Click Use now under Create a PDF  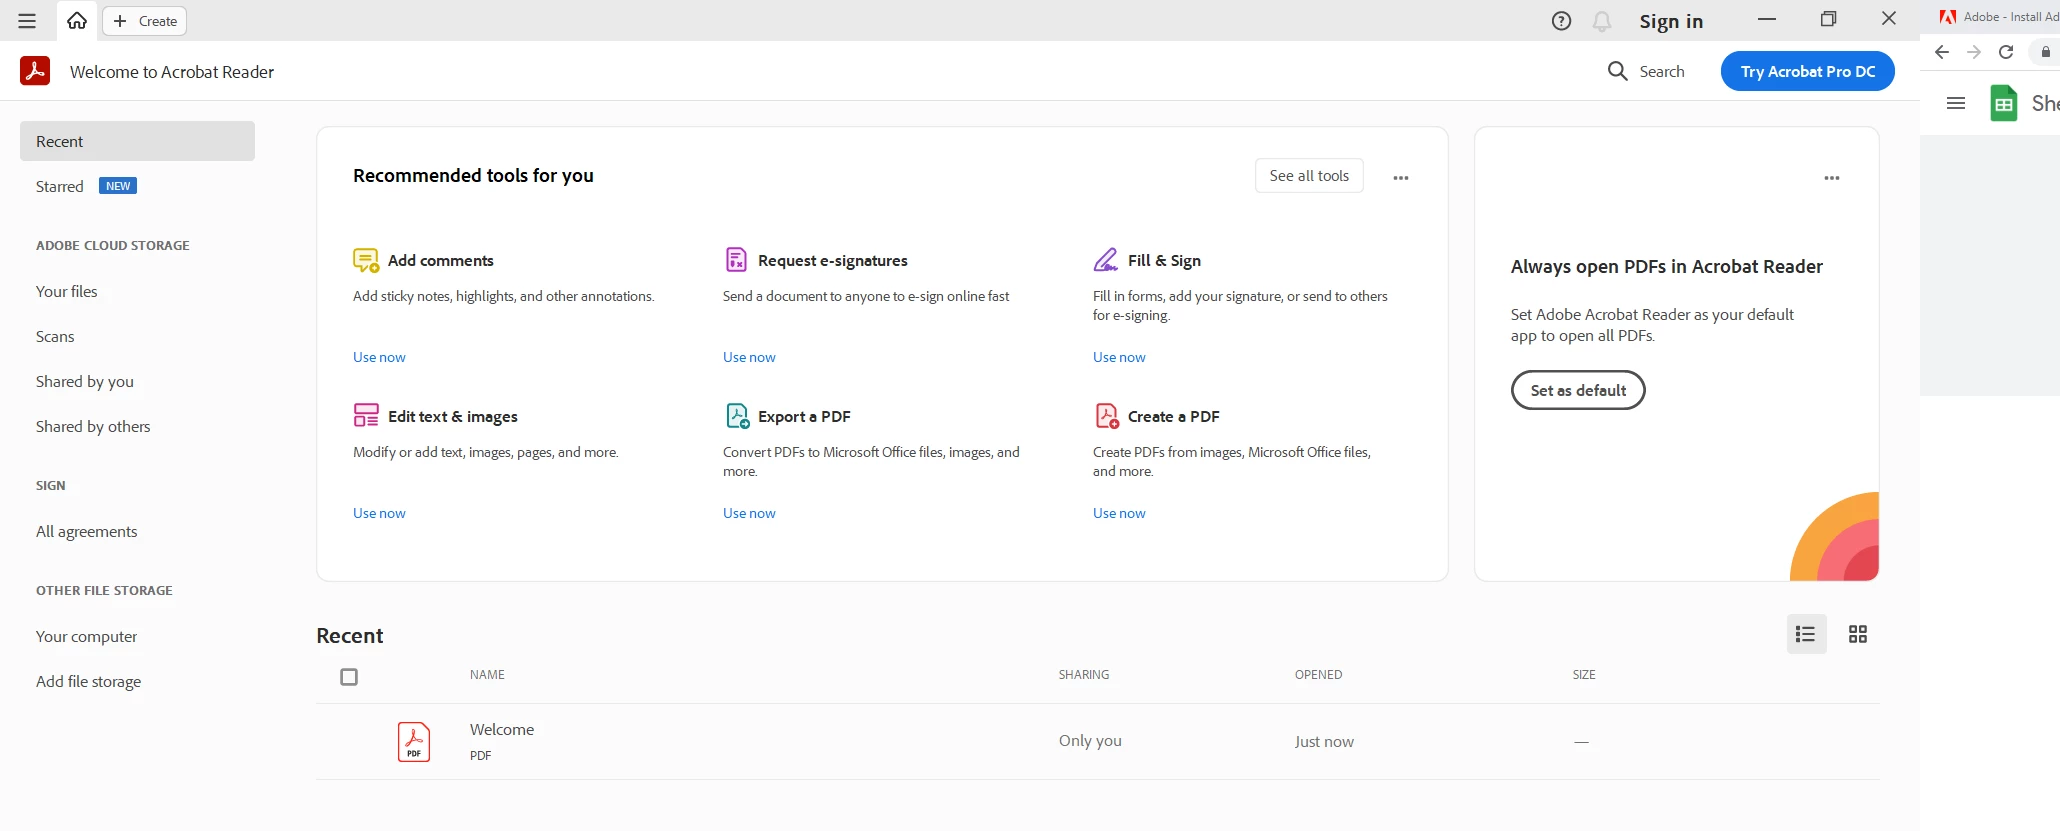pyautogui.click(x=1119, y=513)
